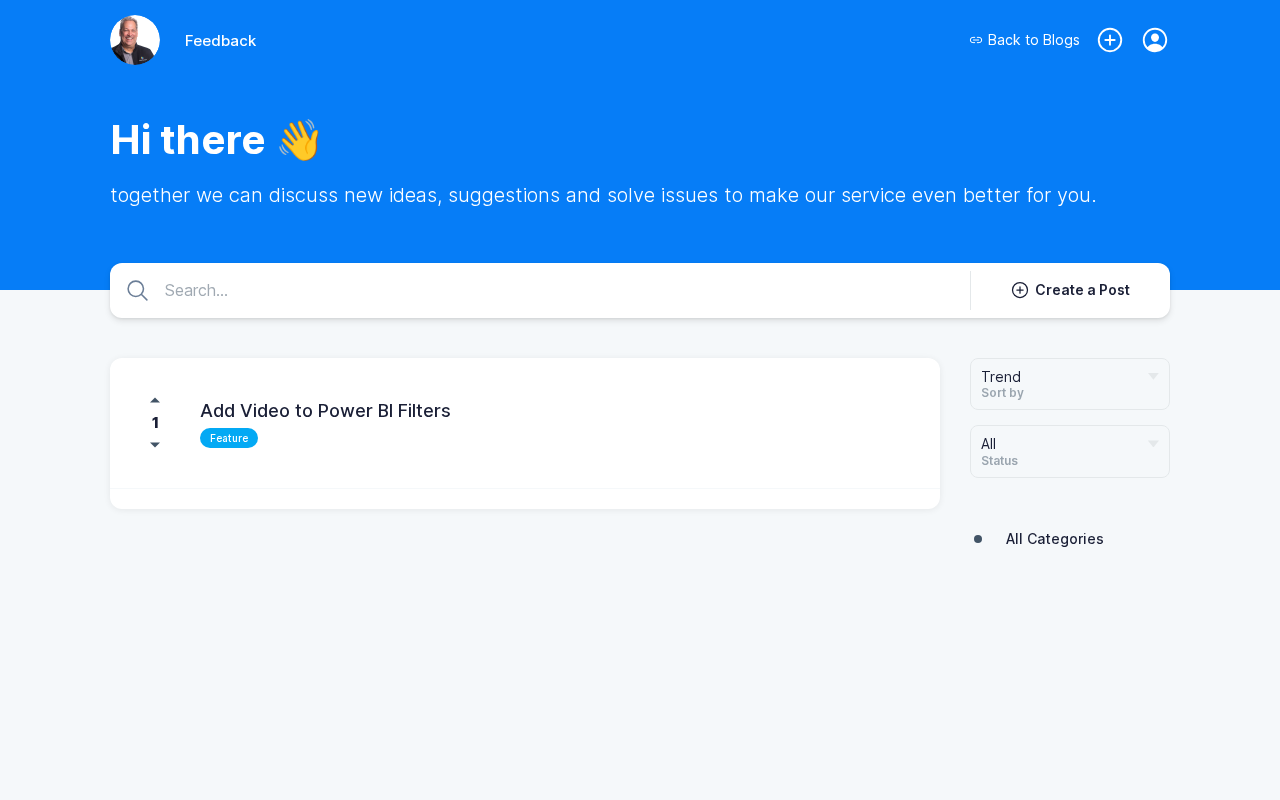Screen dimensions: 1280x800
Task: Downvote the Power BI Filters post
Action: point(155,445)
